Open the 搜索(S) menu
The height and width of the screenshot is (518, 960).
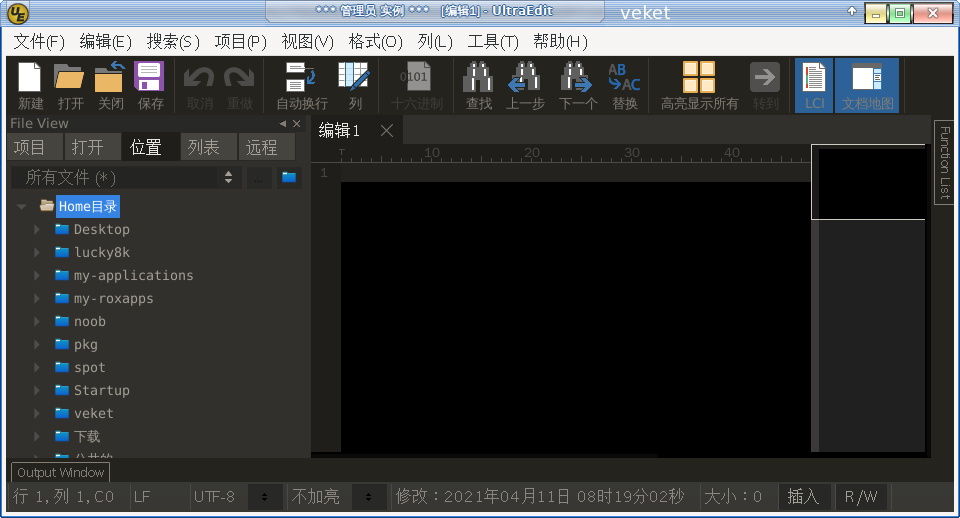[173, 42]
